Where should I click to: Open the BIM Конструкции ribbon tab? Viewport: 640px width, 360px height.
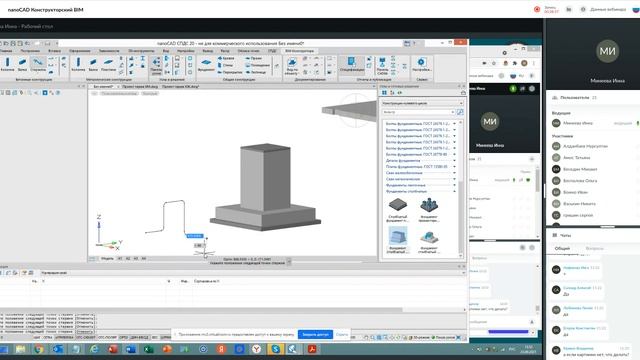(x=299, y=51)
